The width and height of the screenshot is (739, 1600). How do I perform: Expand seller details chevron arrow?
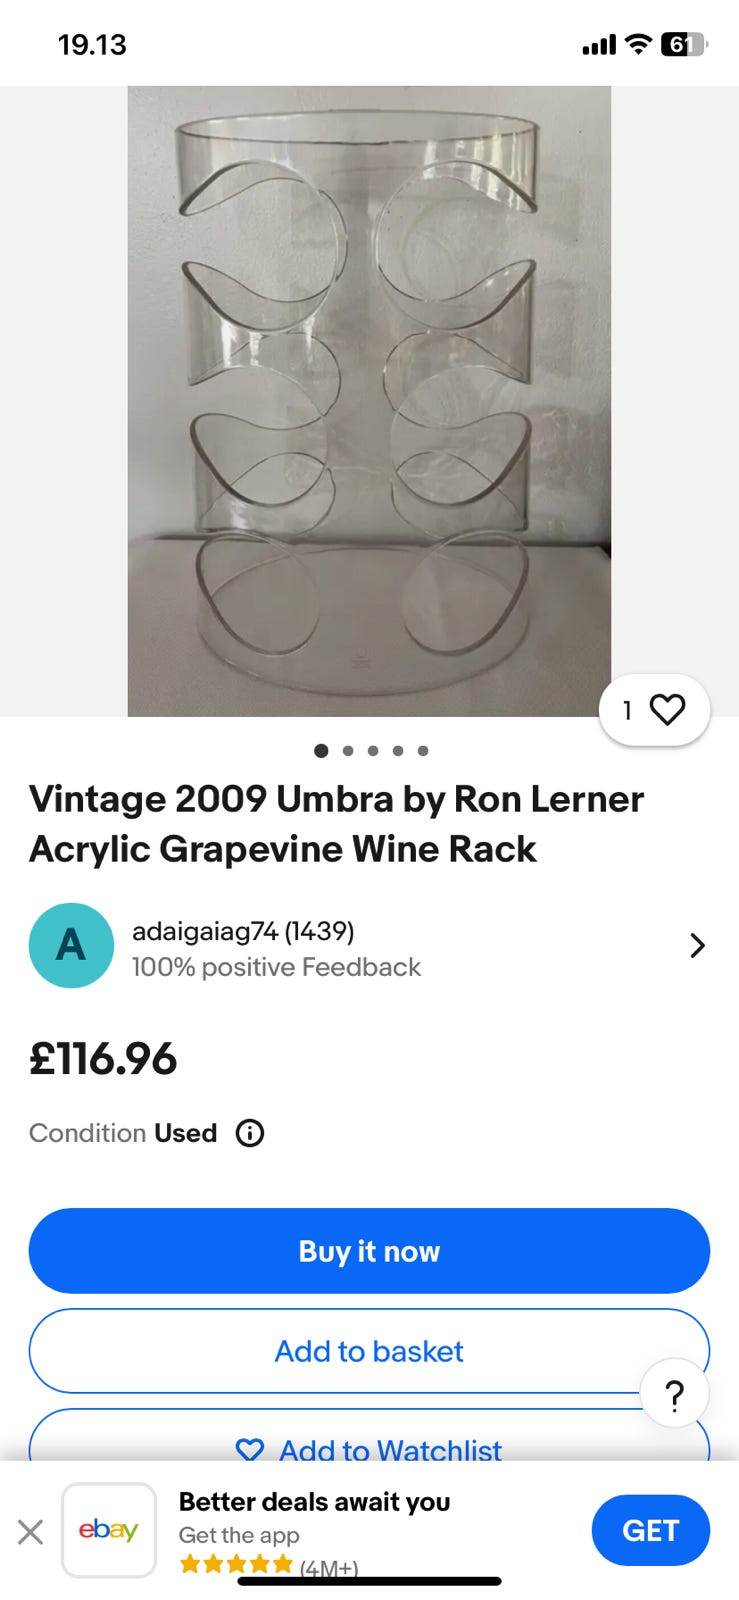[x=697, y=945]
